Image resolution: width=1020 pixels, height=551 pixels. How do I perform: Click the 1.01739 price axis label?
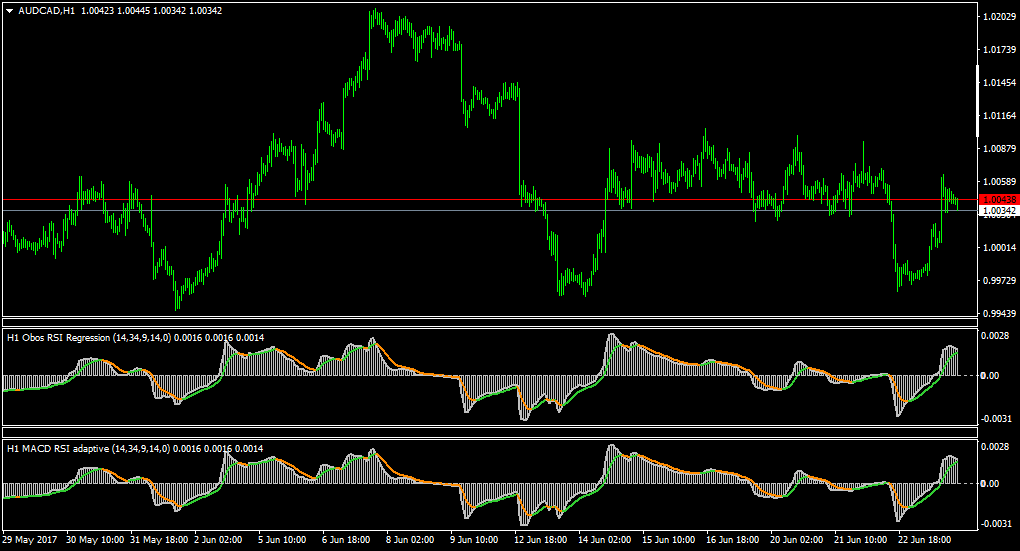pyautogui.click(x=1000, y=49)
